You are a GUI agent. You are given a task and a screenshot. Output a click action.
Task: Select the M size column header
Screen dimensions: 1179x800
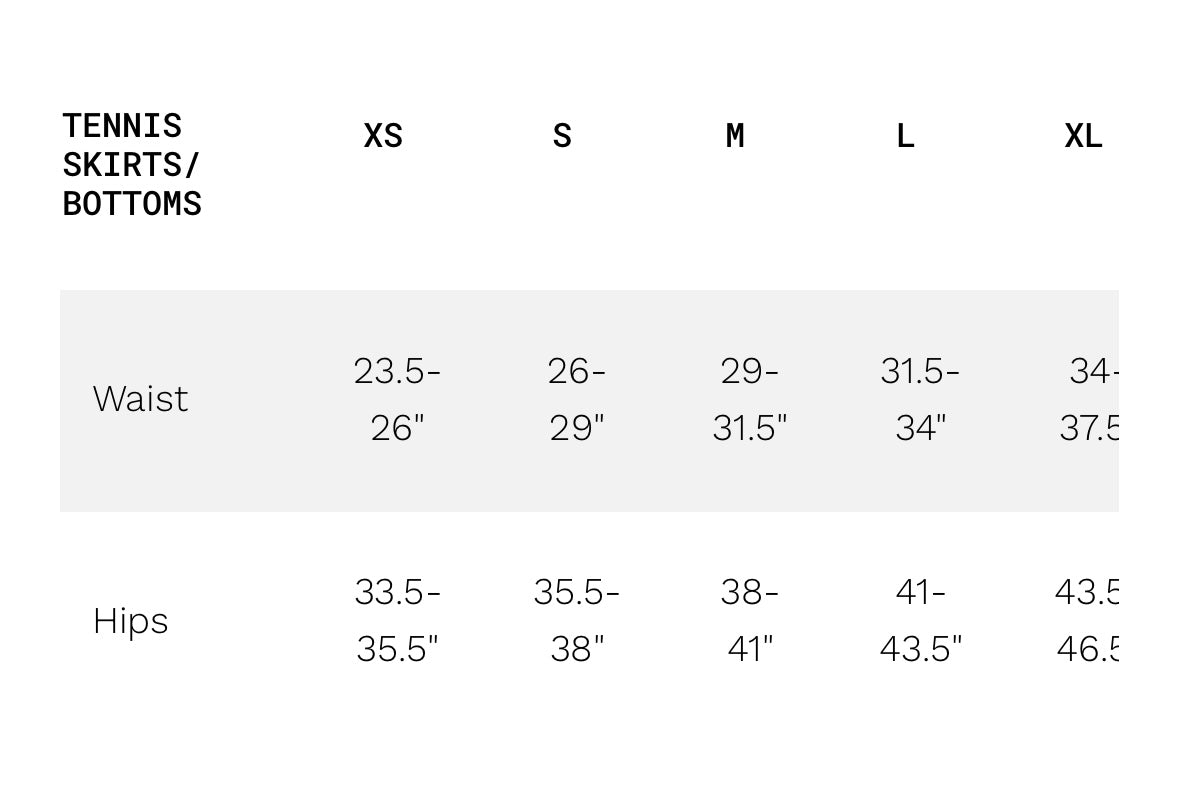(735, 136)
